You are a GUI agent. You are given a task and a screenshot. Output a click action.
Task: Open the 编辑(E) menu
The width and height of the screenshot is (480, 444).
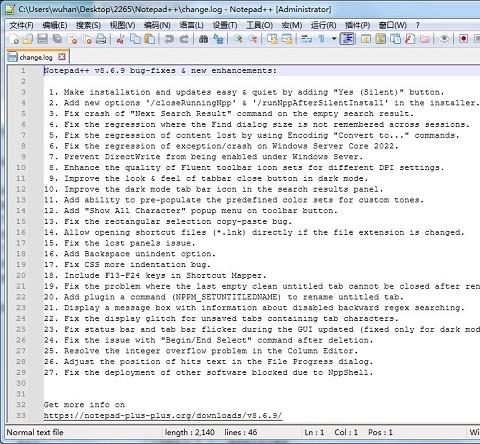point(55,25)
